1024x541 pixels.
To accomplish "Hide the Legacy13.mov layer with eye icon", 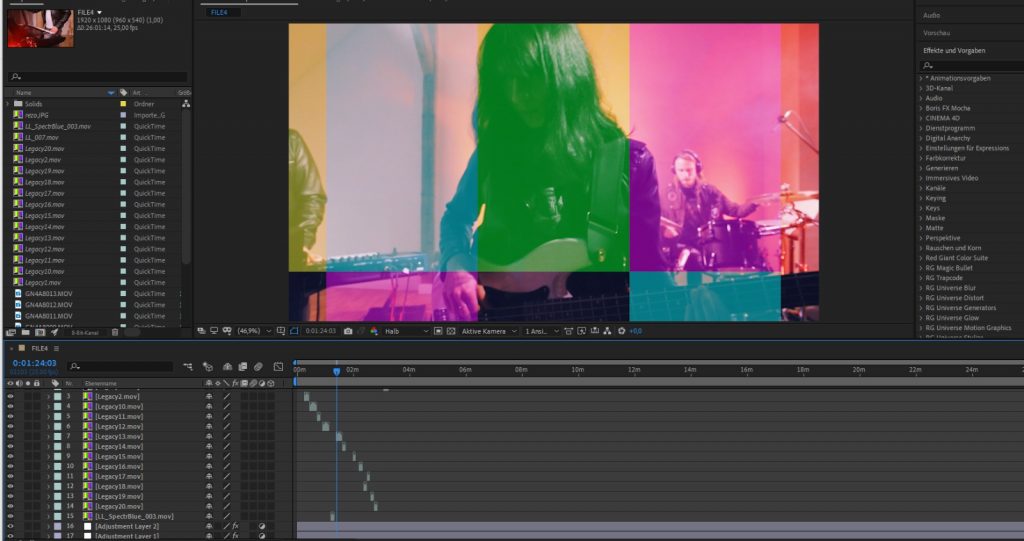I will pyautogui.click(x=10, y=436).
